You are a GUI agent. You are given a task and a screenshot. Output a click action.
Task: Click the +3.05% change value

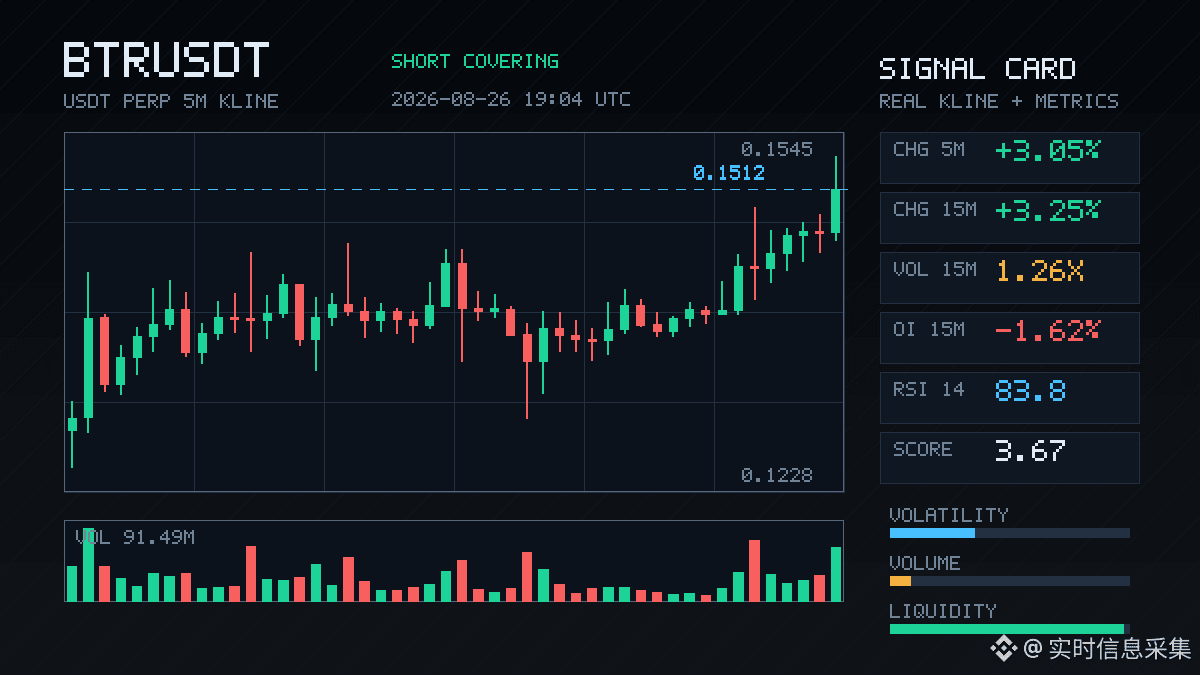pyautogui.click(x=1047, y=151)
